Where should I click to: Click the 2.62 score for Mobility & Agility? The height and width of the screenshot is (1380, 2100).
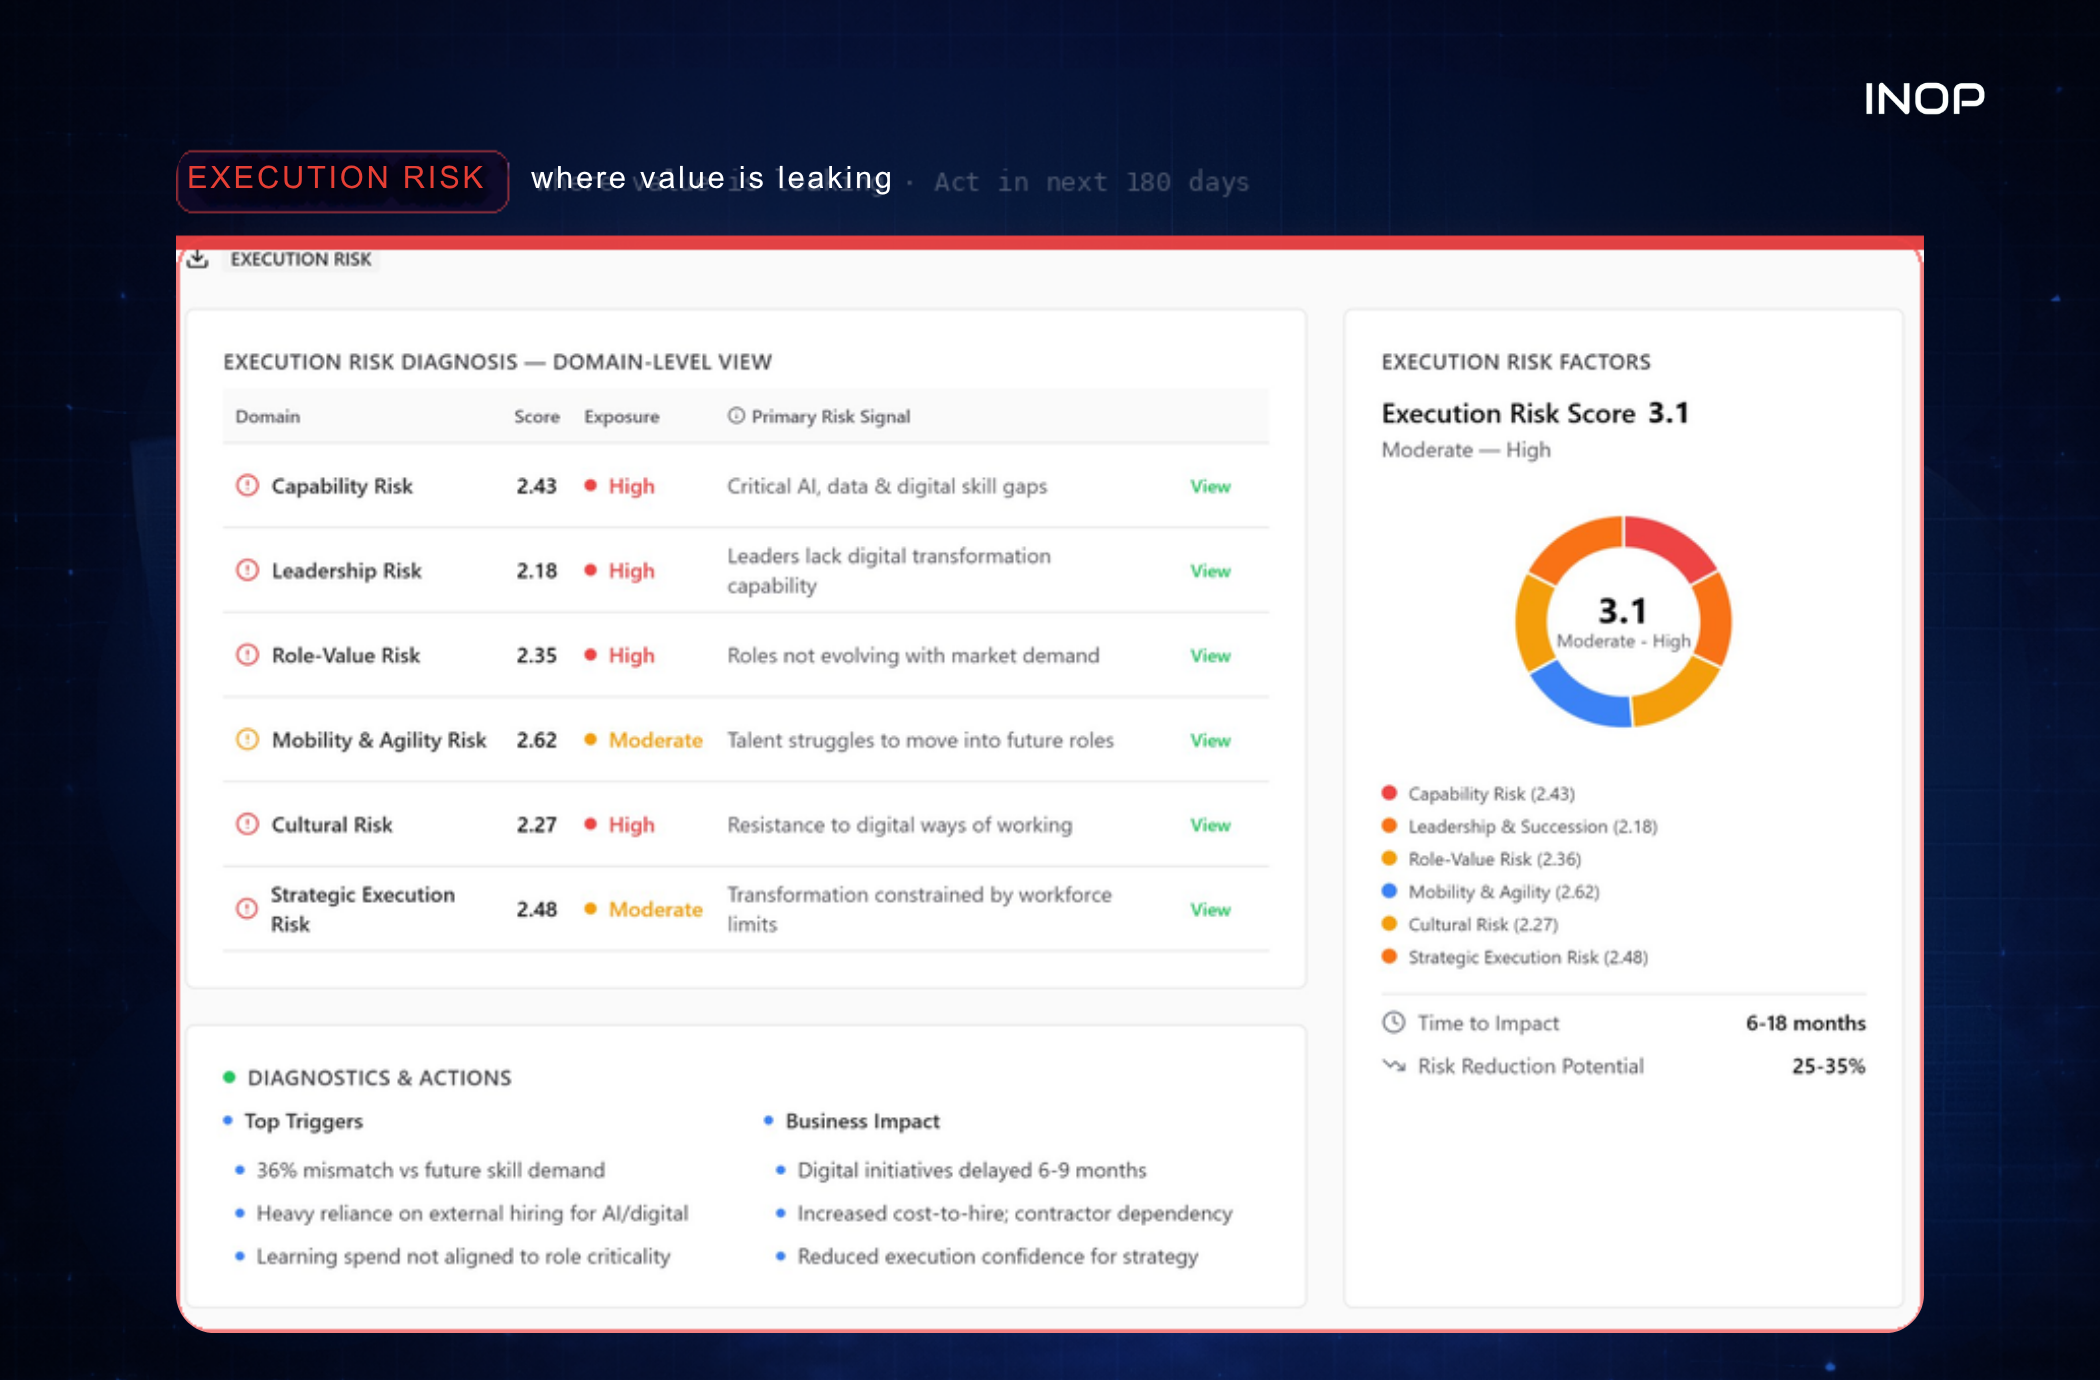tap(536, 740)
